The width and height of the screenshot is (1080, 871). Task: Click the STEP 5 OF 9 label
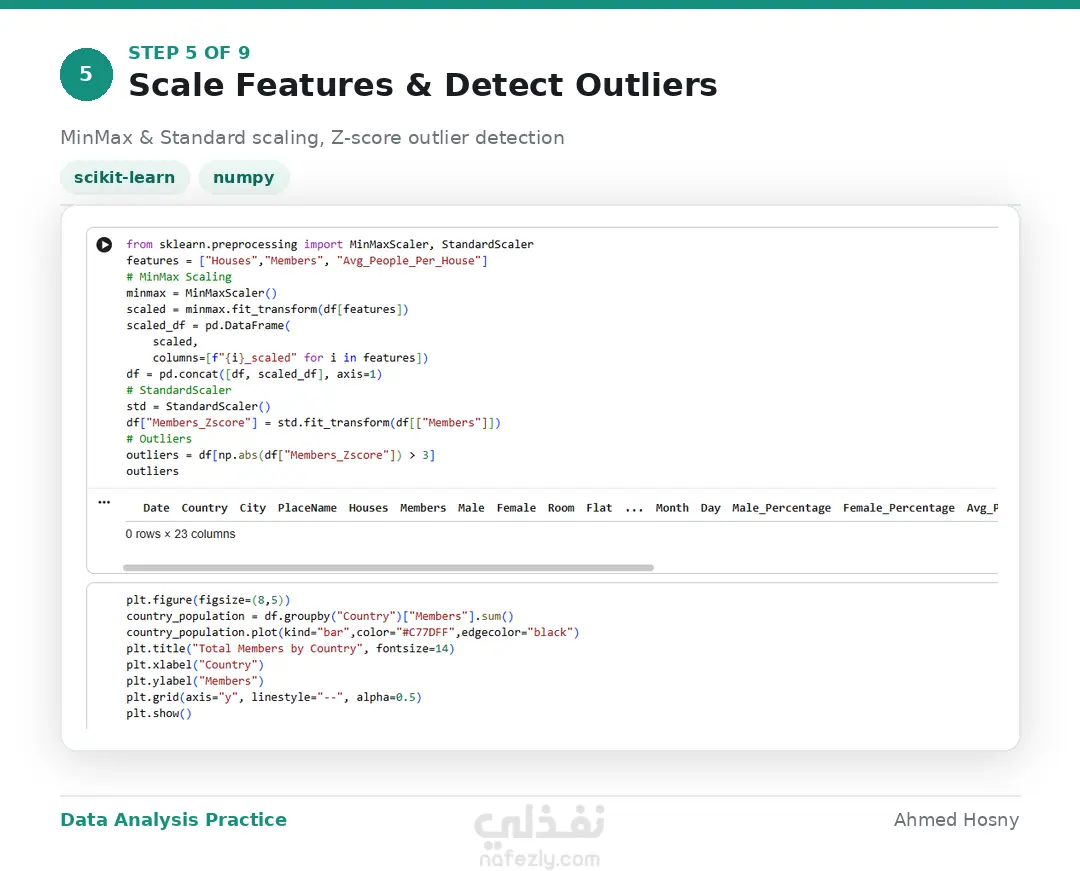189,52
